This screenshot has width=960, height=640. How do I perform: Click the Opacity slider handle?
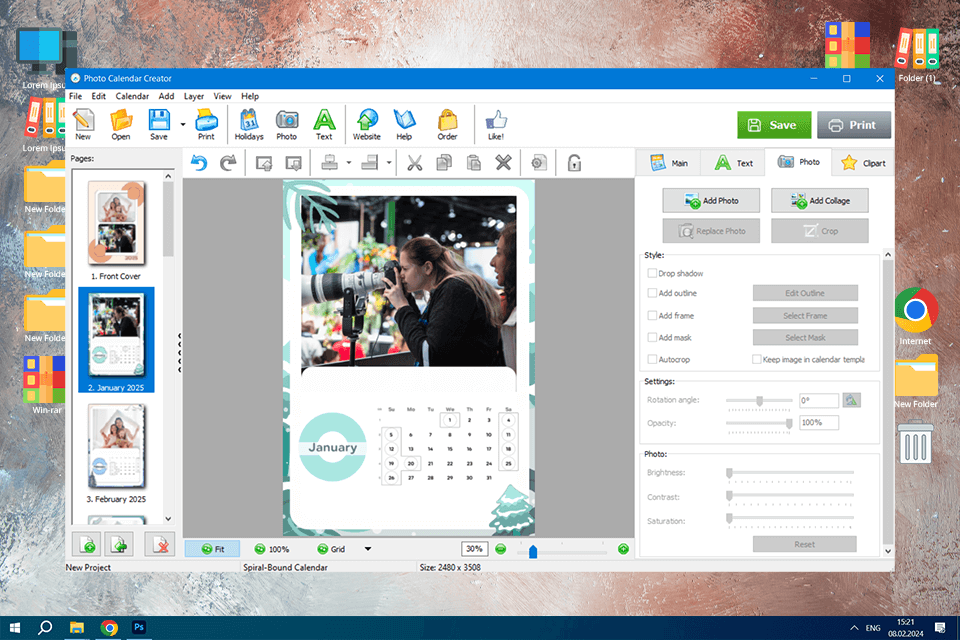(x=789, y=423)
